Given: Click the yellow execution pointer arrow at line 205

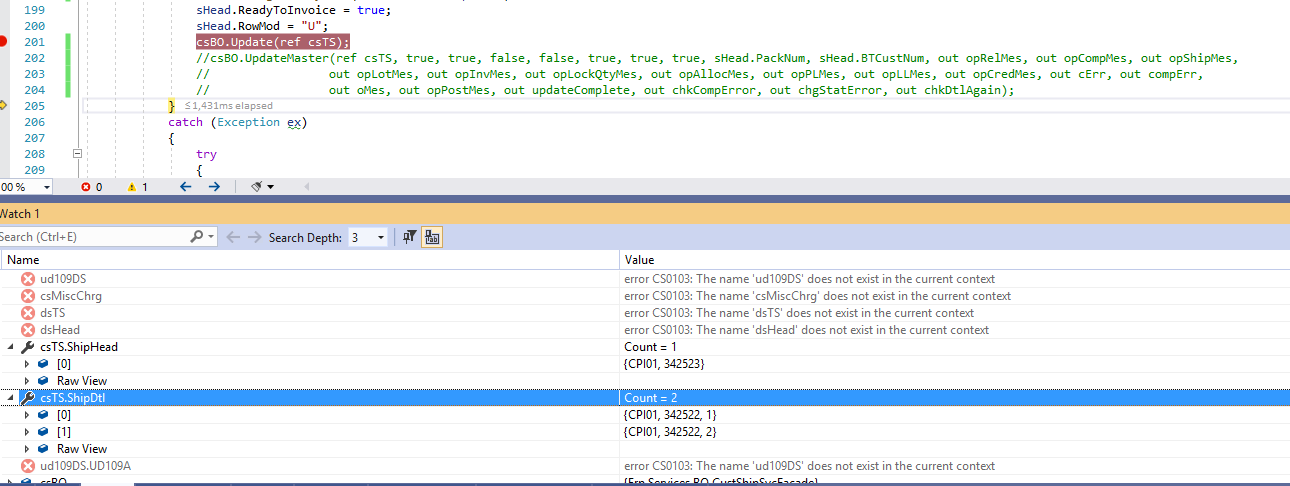Looking at the screenshot, I should tap(3, 106).
